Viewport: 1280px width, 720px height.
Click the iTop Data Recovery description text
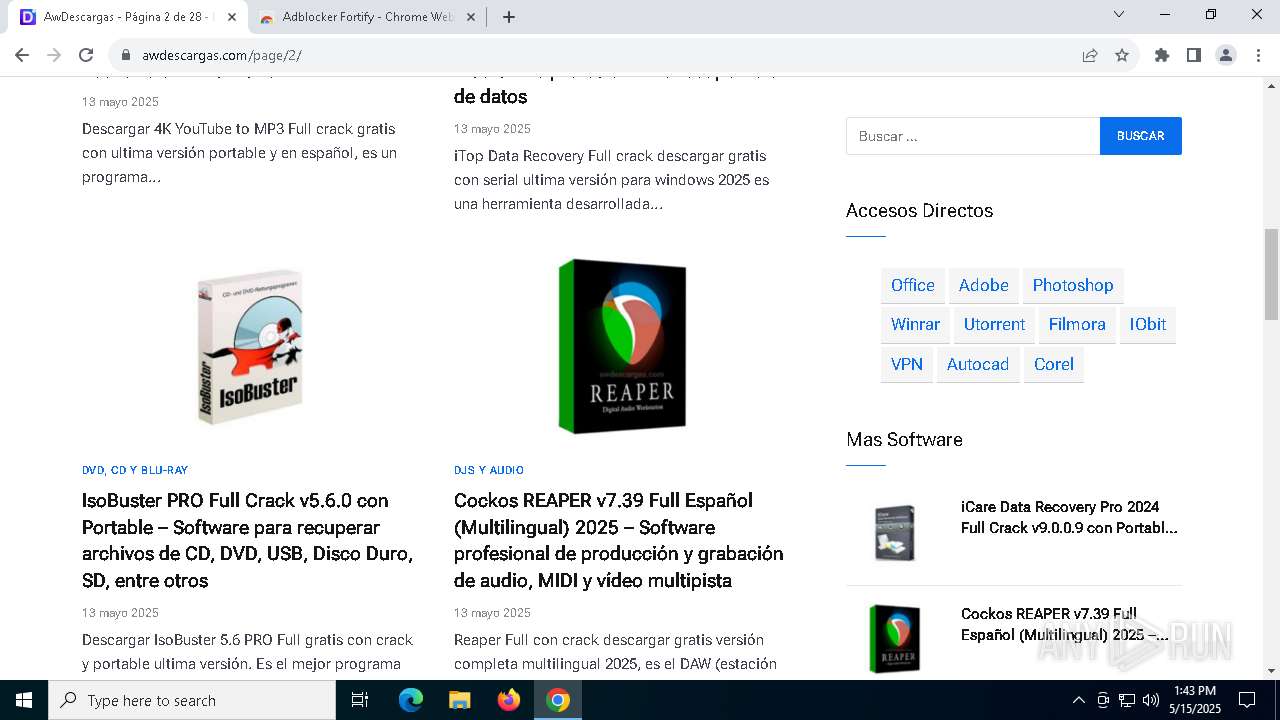coord(612,180)
